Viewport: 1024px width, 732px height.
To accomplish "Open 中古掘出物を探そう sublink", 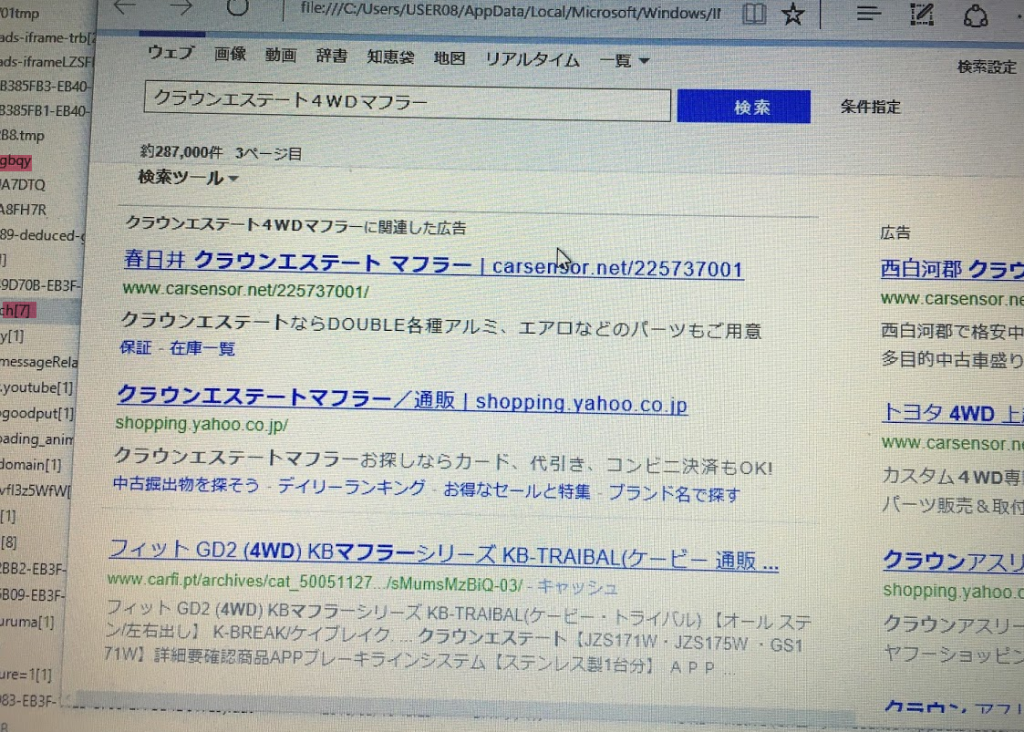I will pos(186,485).
